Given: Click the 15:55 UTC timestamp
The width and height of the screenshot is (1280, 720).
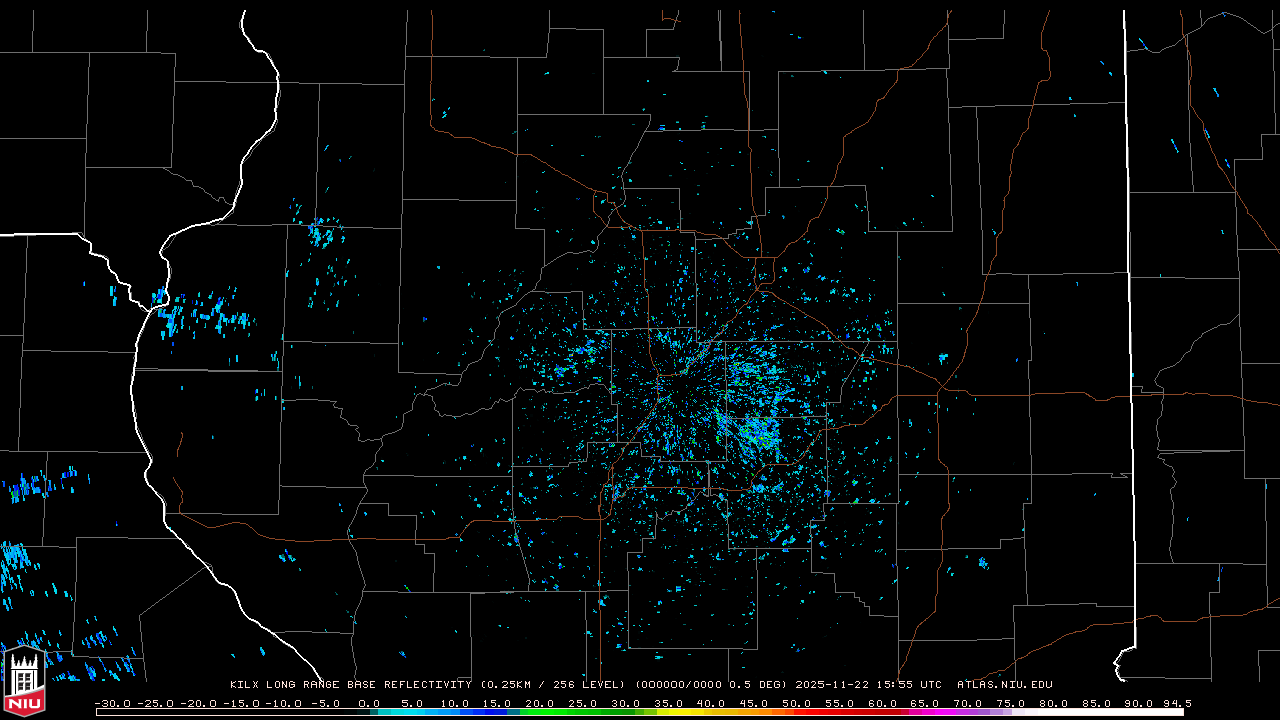Looking at the screenshot, I should point(912,685).
